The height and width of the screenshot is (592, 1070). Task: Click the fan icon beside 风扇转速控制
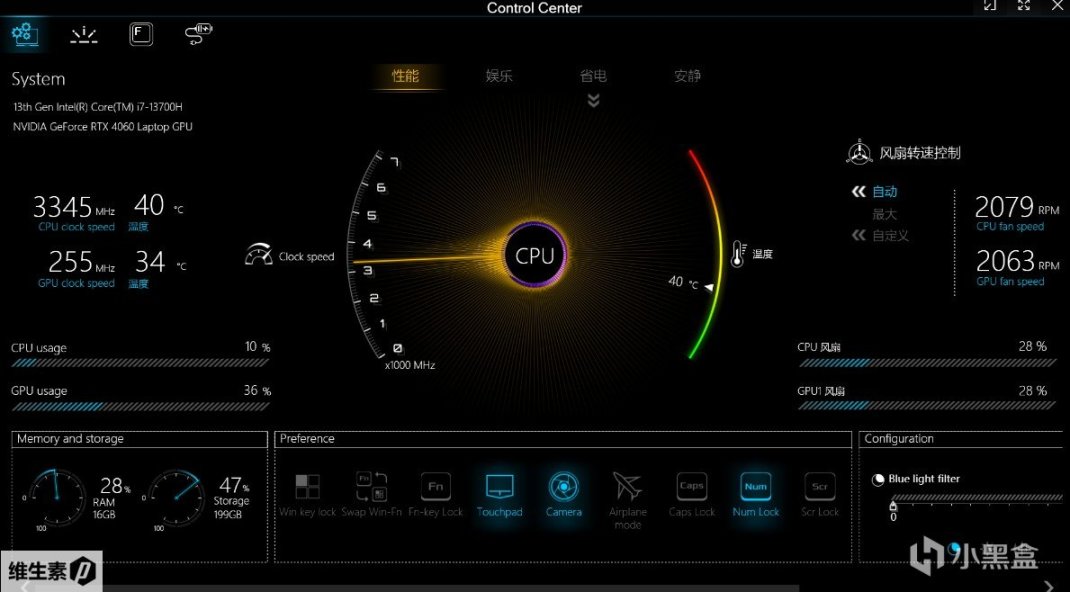(859, 152)
